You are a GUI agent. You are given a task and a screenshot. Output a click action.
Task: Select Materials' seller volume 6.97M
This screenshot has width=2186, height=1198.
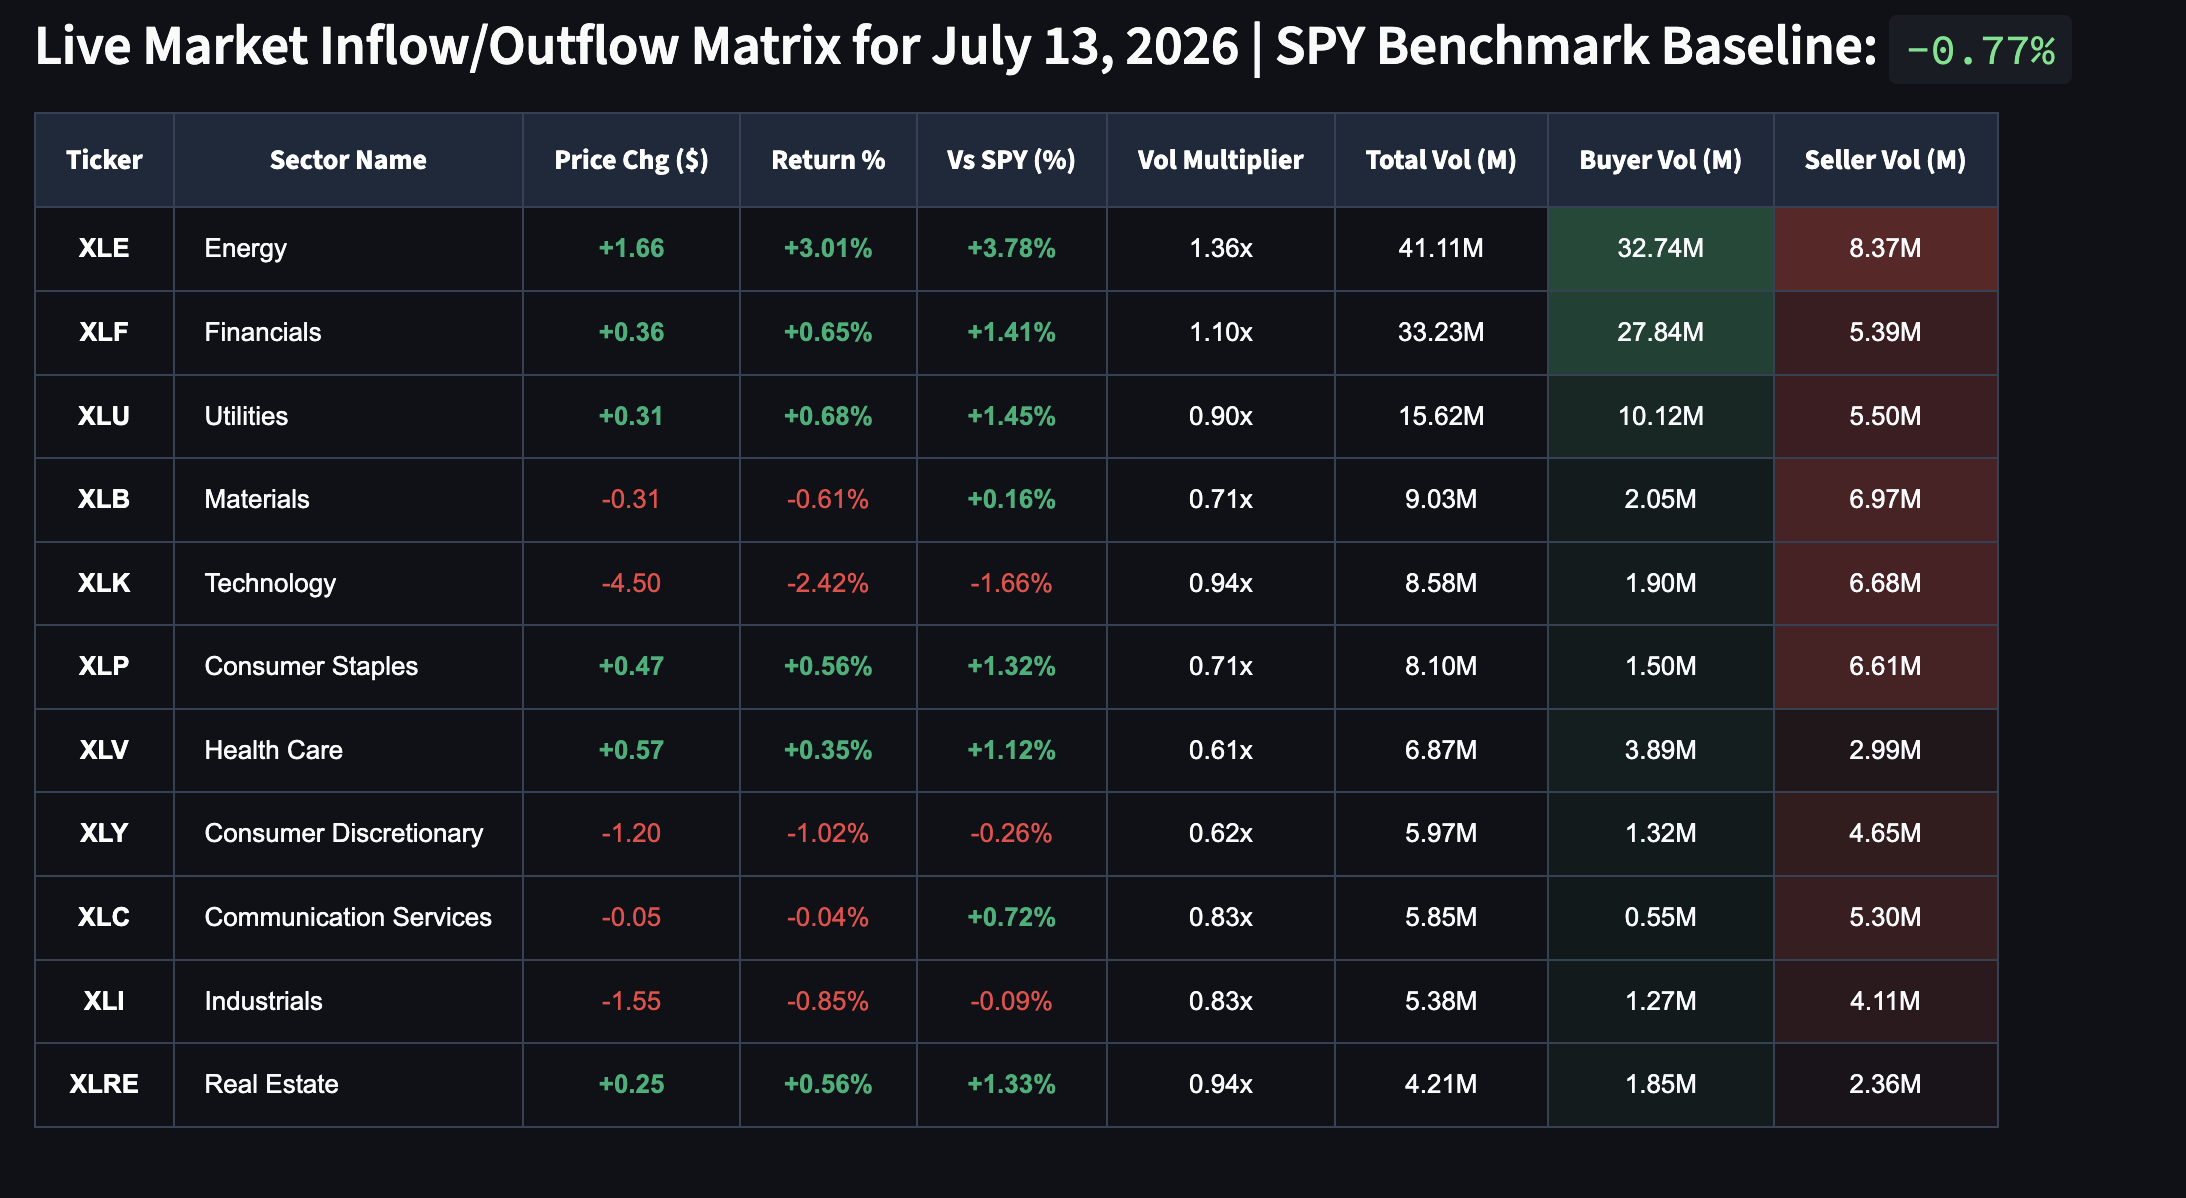1885,499
